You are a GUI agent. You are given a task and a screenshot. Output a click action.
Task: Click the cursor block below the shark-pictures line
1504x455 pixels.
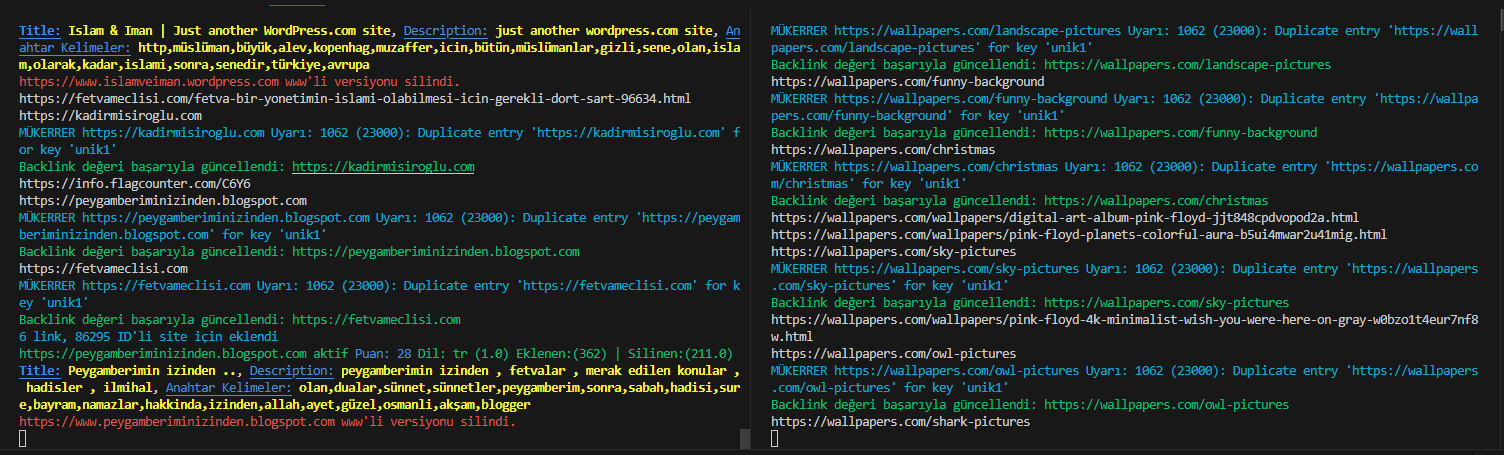(x=775, y=439)
